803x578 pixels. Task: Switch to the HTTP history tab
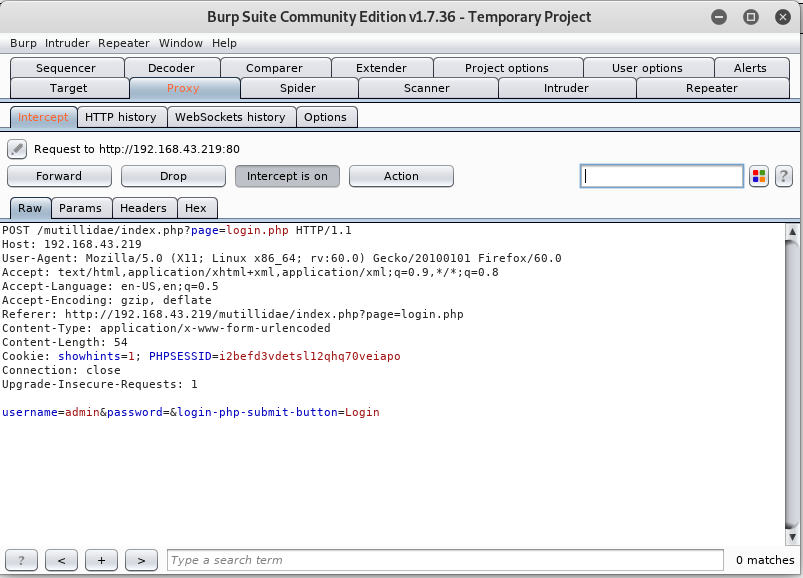tap(121, 116)
